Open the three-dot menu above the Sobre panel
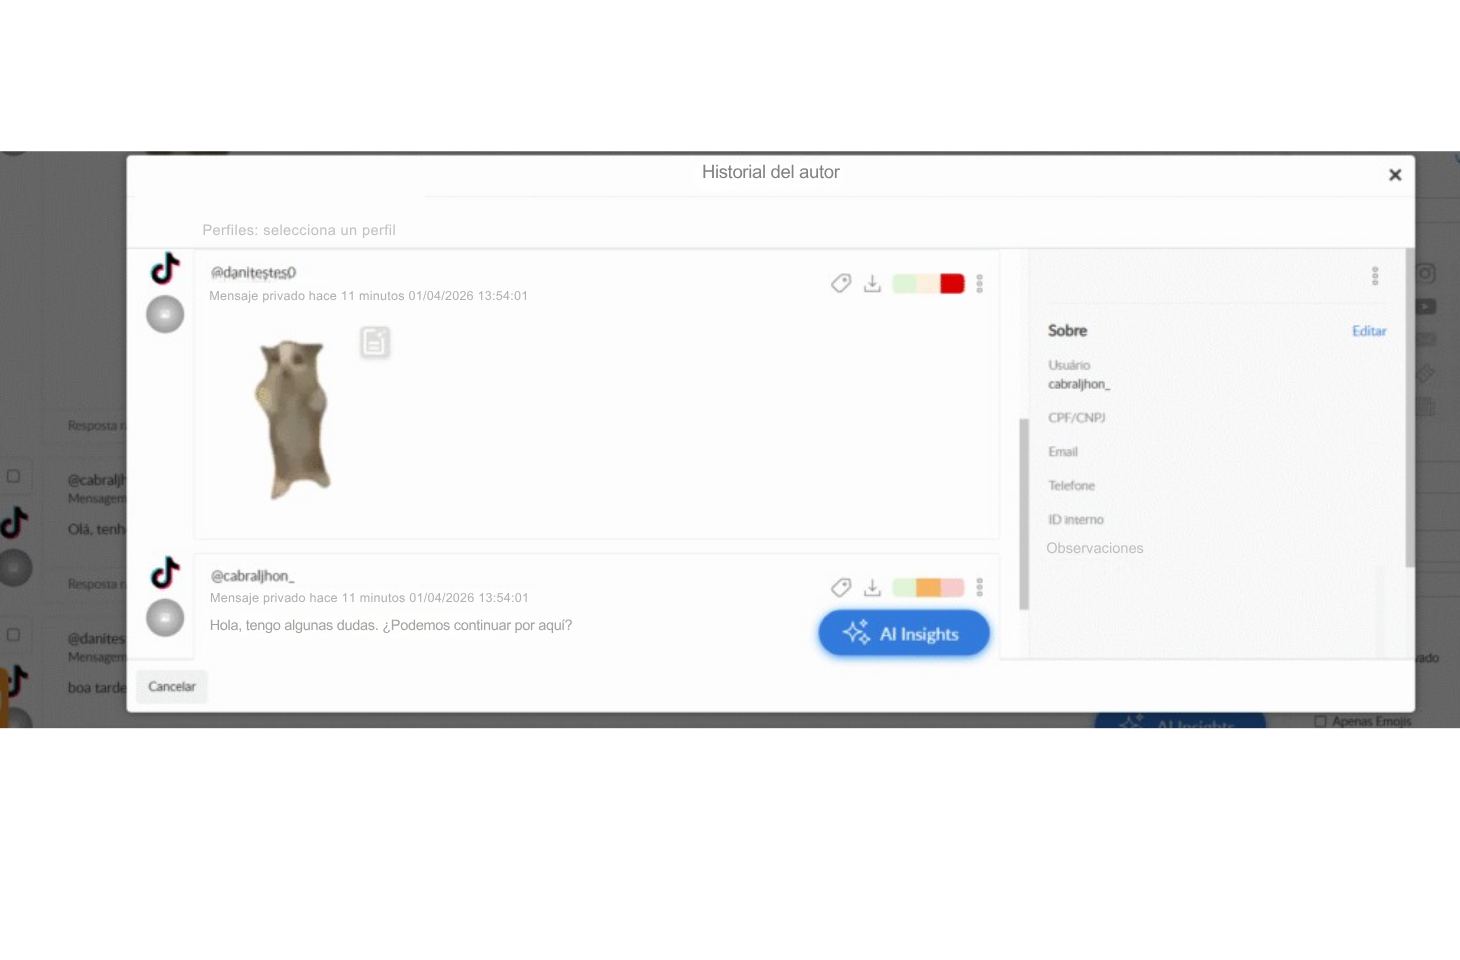 [x=1375, y=276]
